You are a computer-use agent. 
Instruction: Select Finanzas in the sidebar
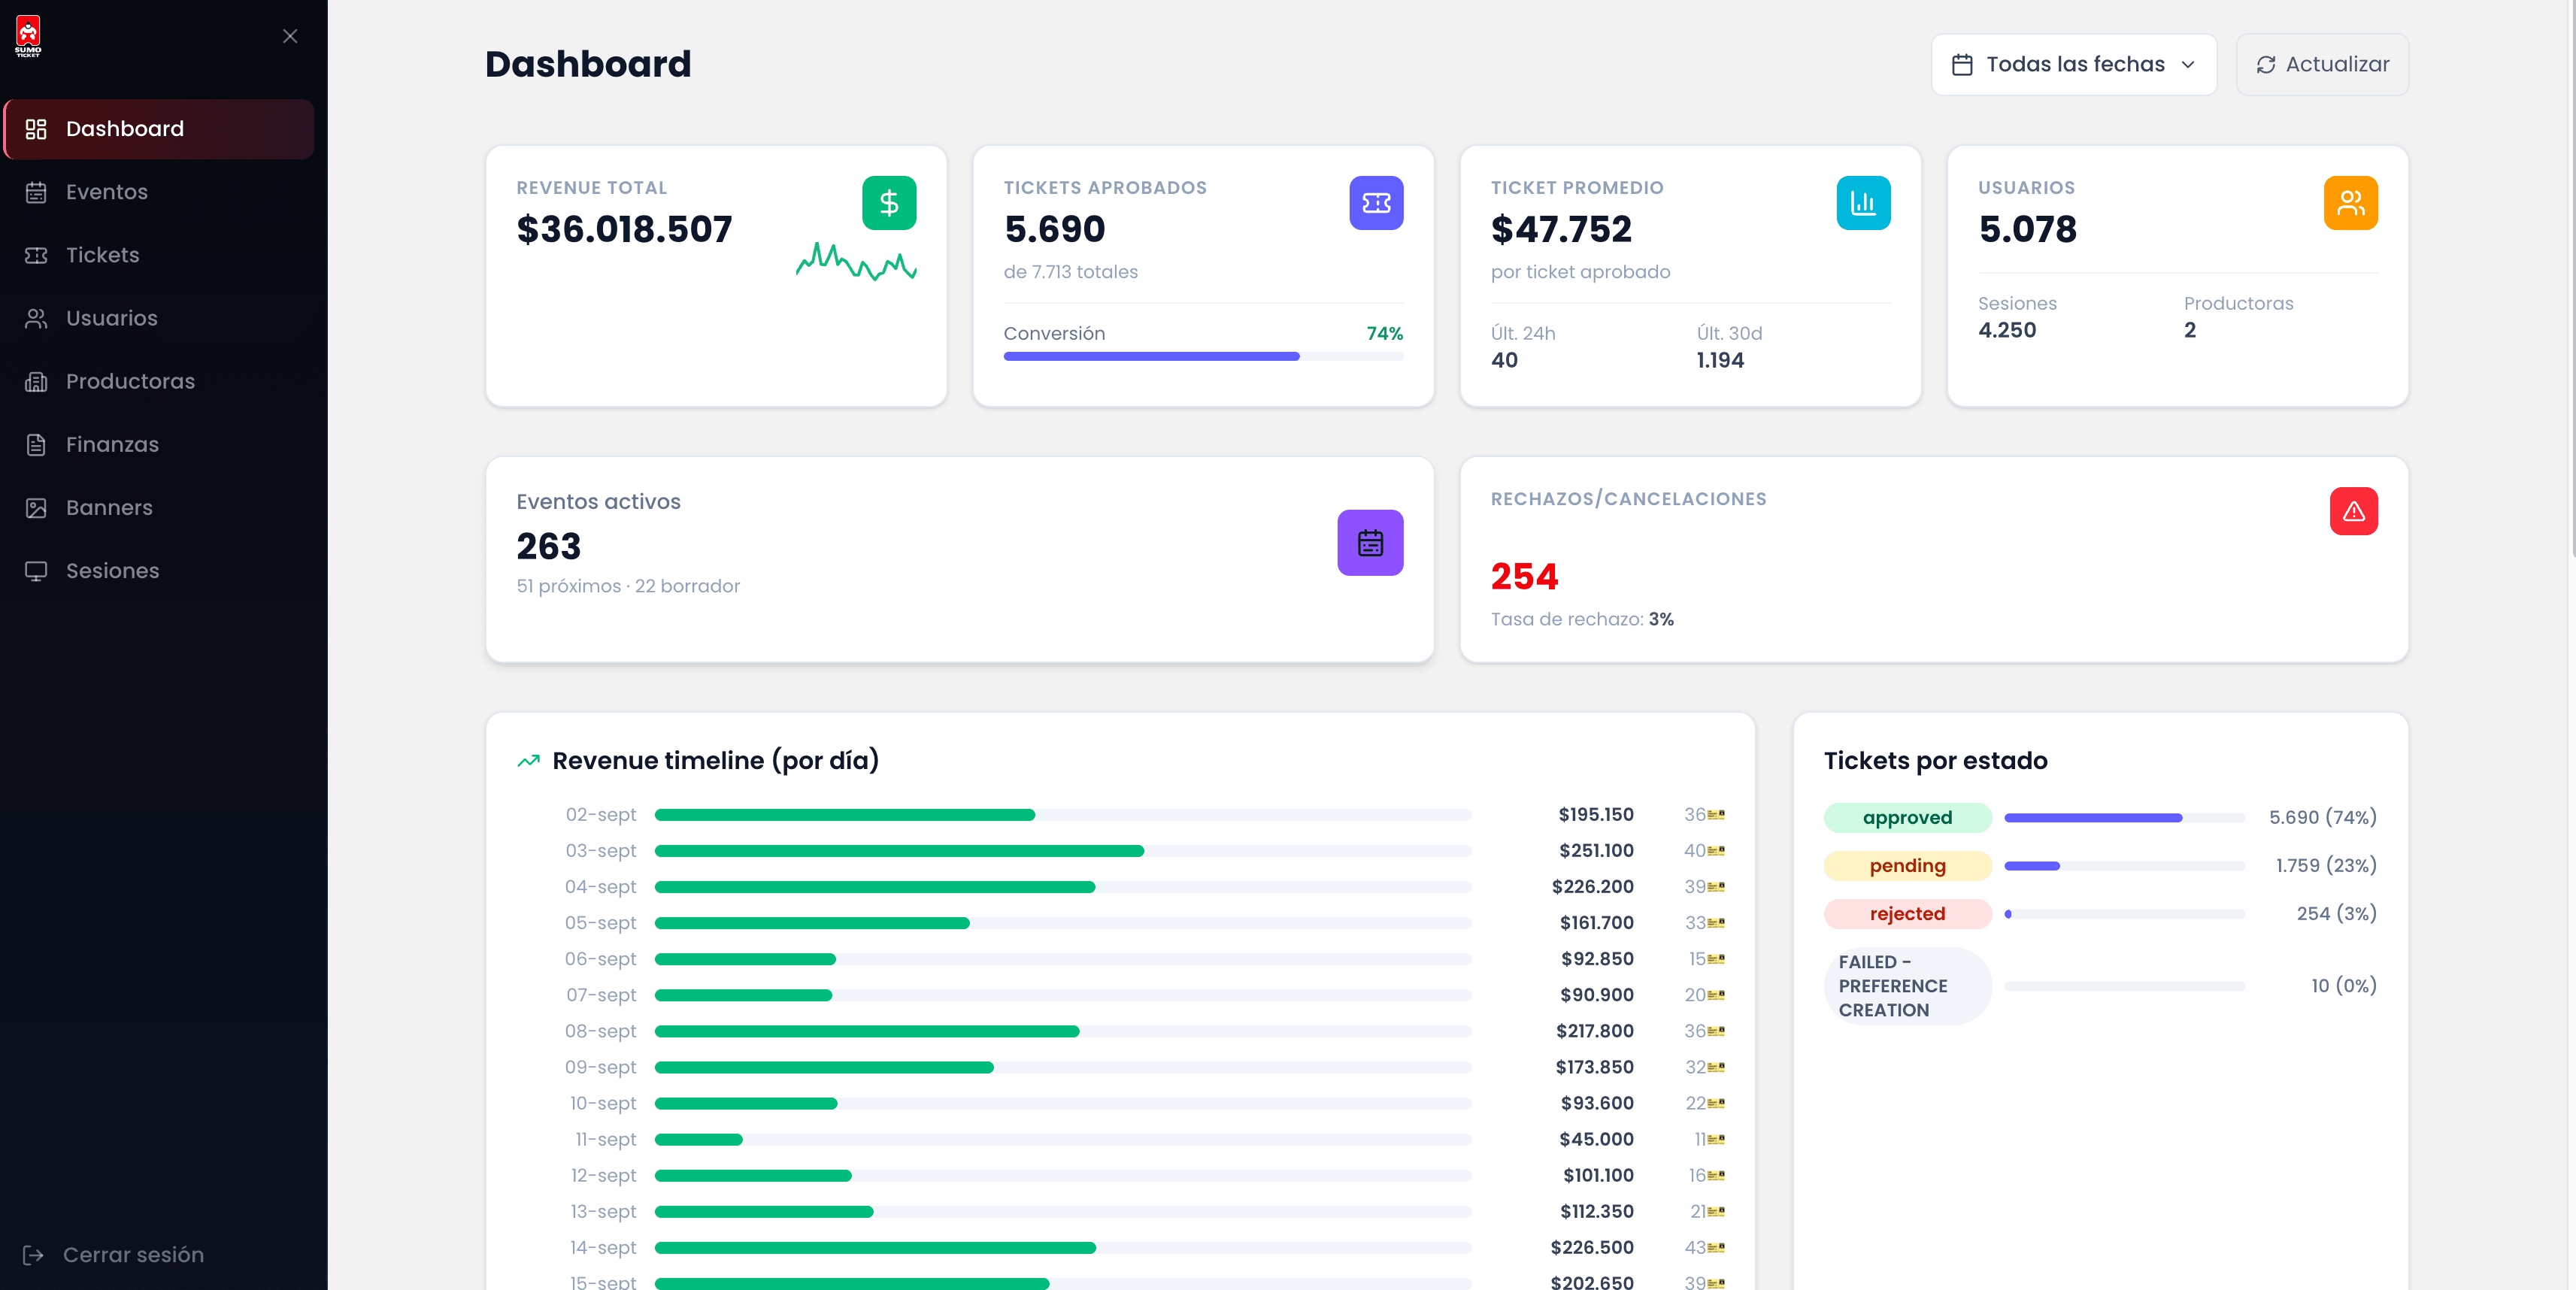coord(159,444)
